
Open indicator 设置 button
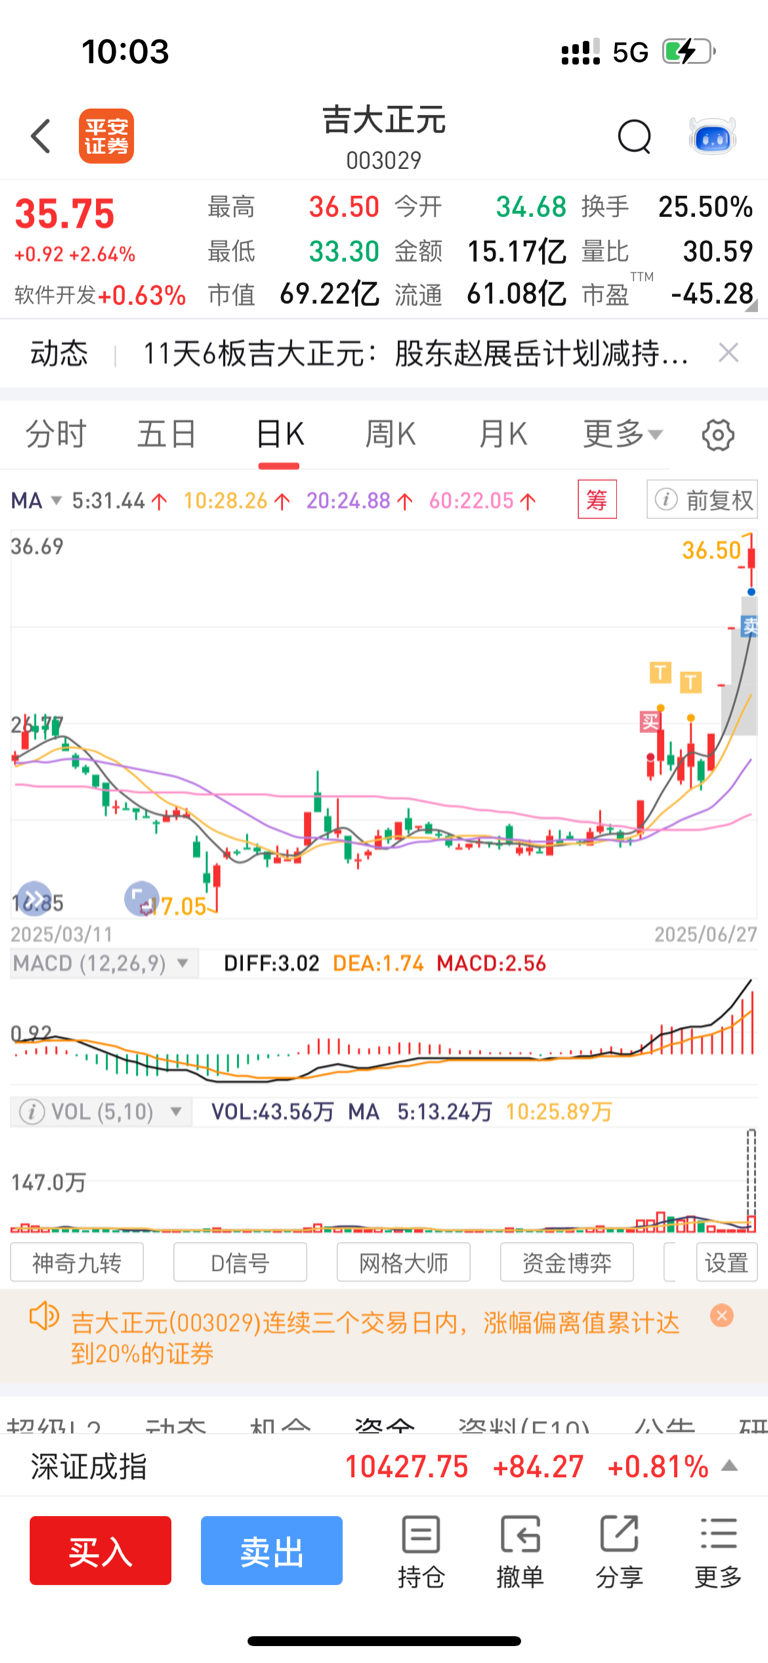(x=727, y=1263)
